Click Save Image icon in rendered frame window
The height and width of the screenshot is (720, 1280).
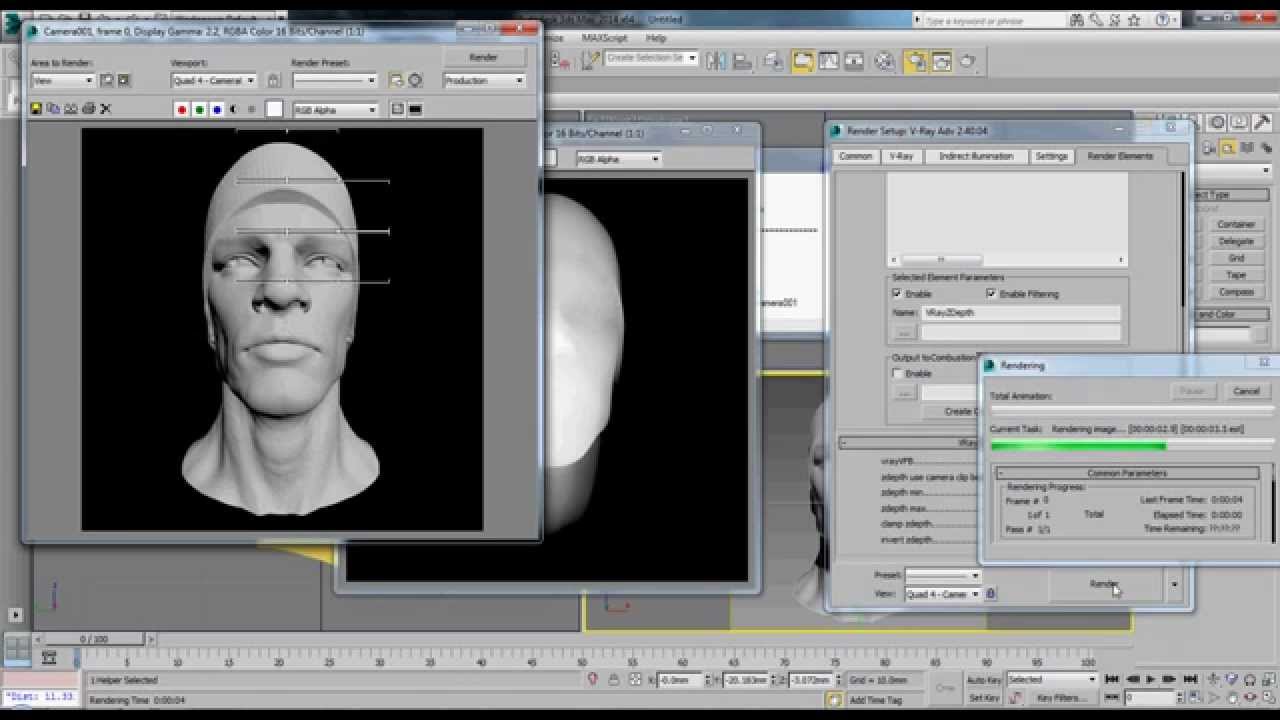pos(37,109)
